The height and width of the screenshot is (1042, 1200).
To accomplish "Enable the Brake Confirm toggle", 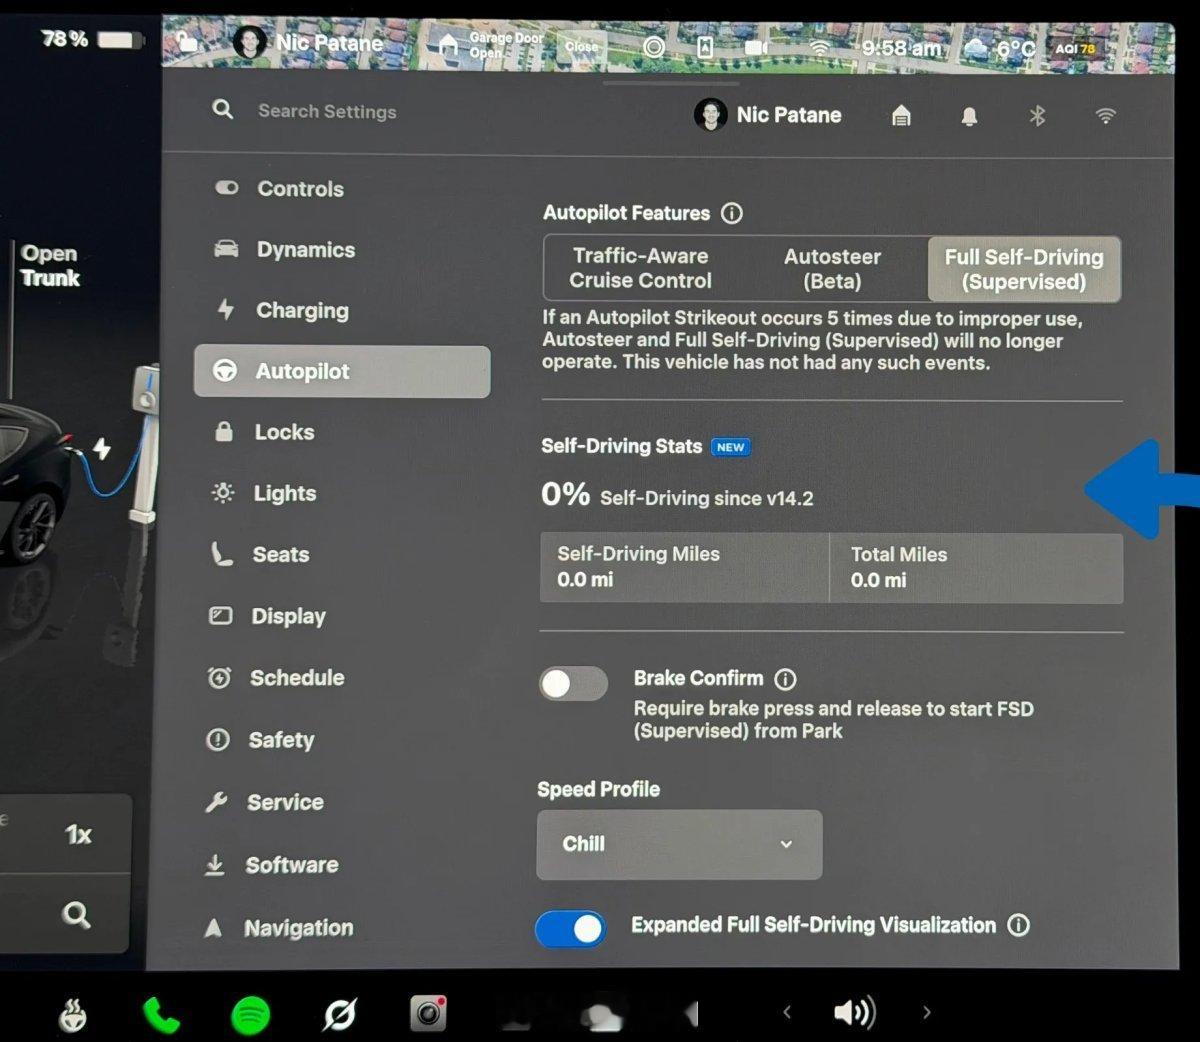I will click(573, 684).
